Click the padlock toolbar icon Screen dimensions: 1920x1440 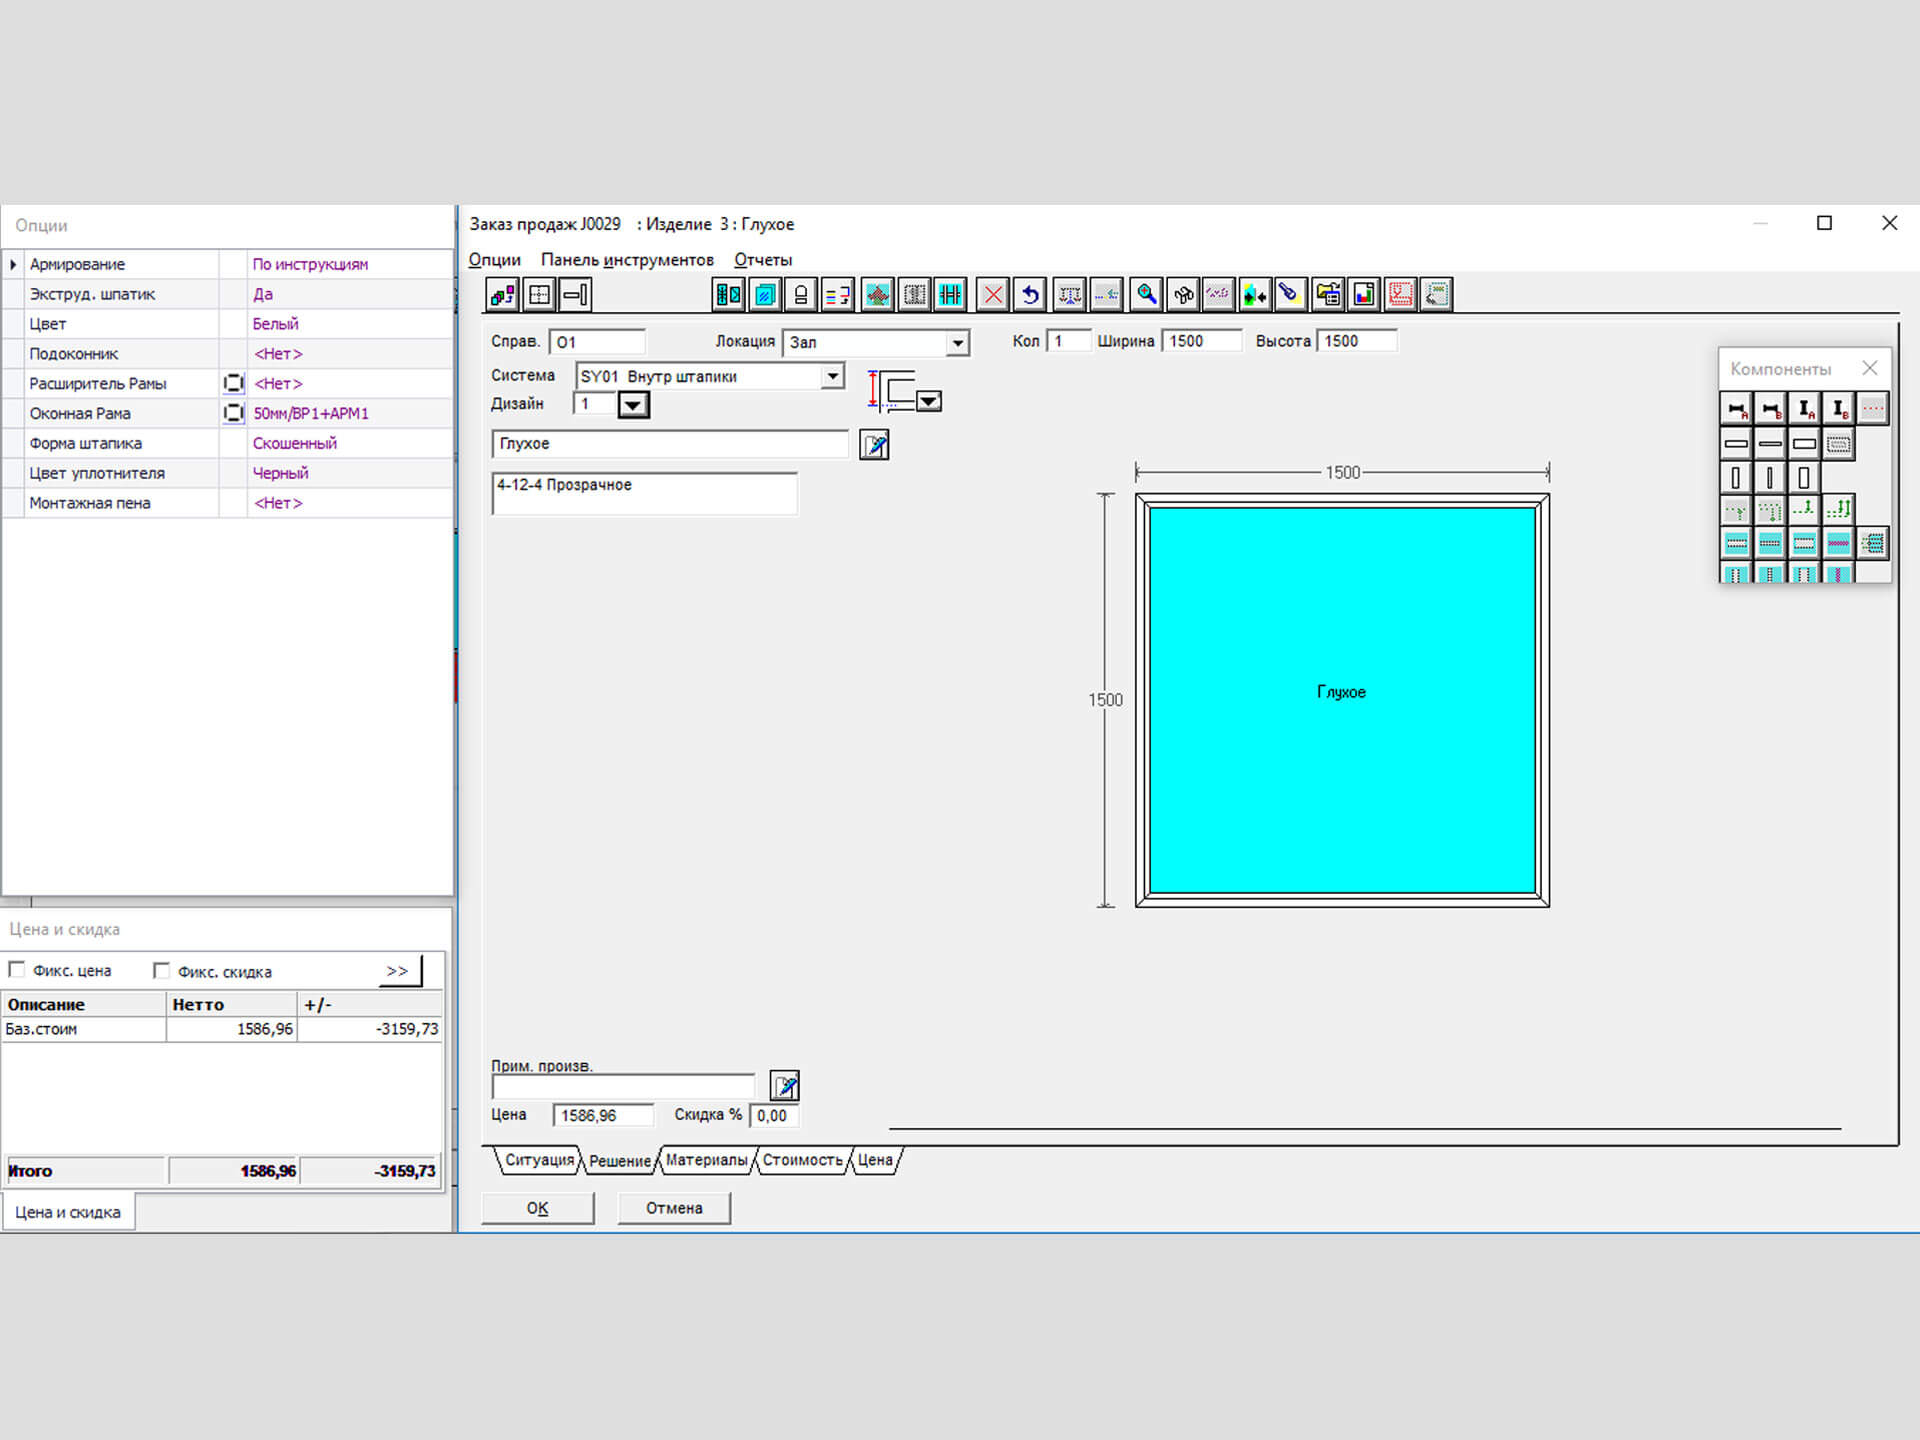coord(801,295)
